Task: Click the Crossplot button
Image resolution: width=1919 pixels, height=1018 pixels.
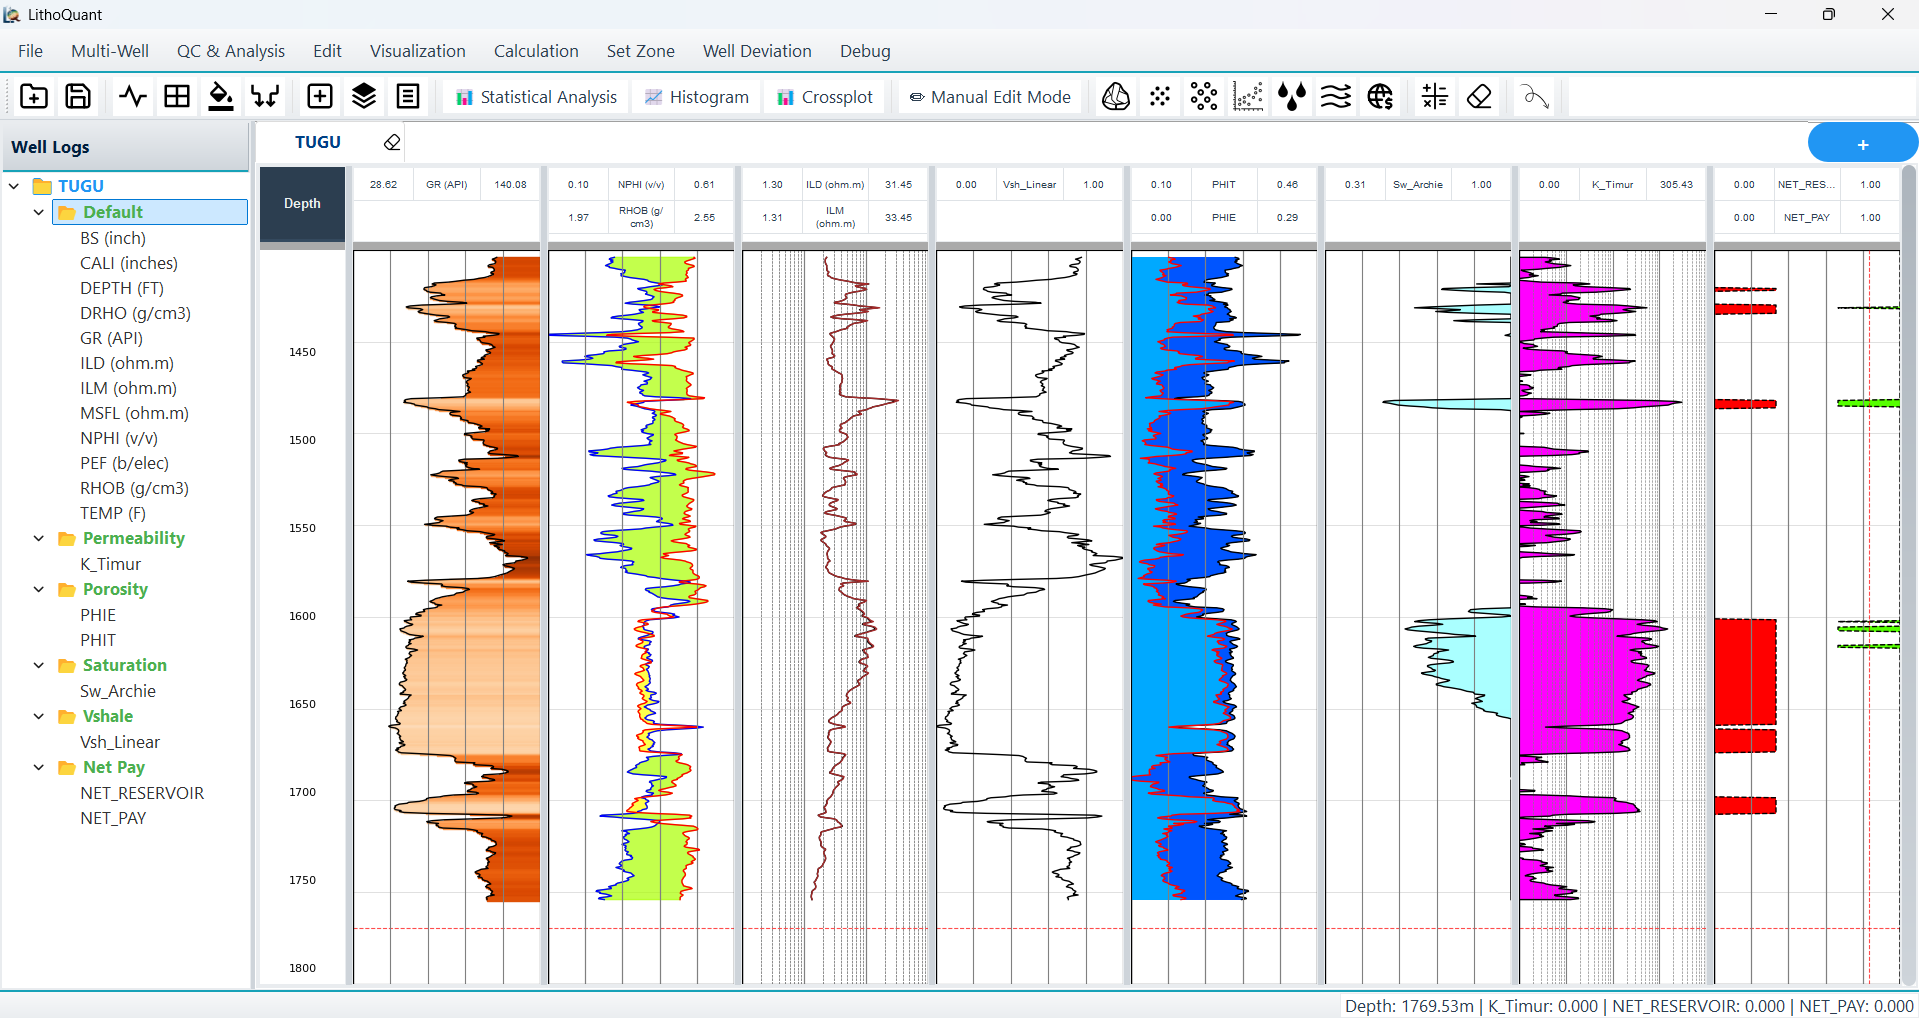Action: tap(825, 97)
